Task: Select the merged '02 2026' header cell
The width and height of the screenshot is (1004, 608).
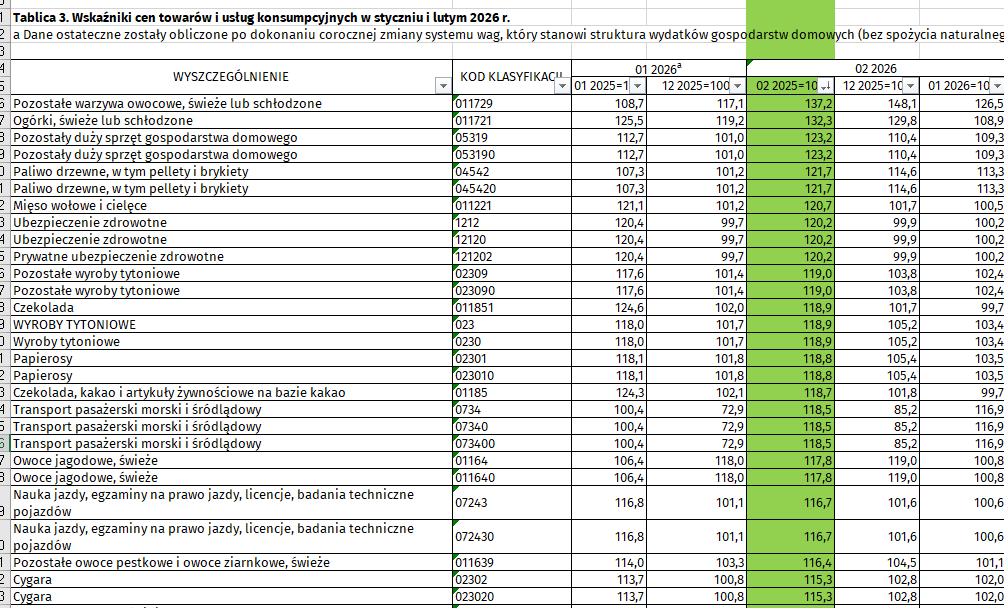Action: coord(875,69)
